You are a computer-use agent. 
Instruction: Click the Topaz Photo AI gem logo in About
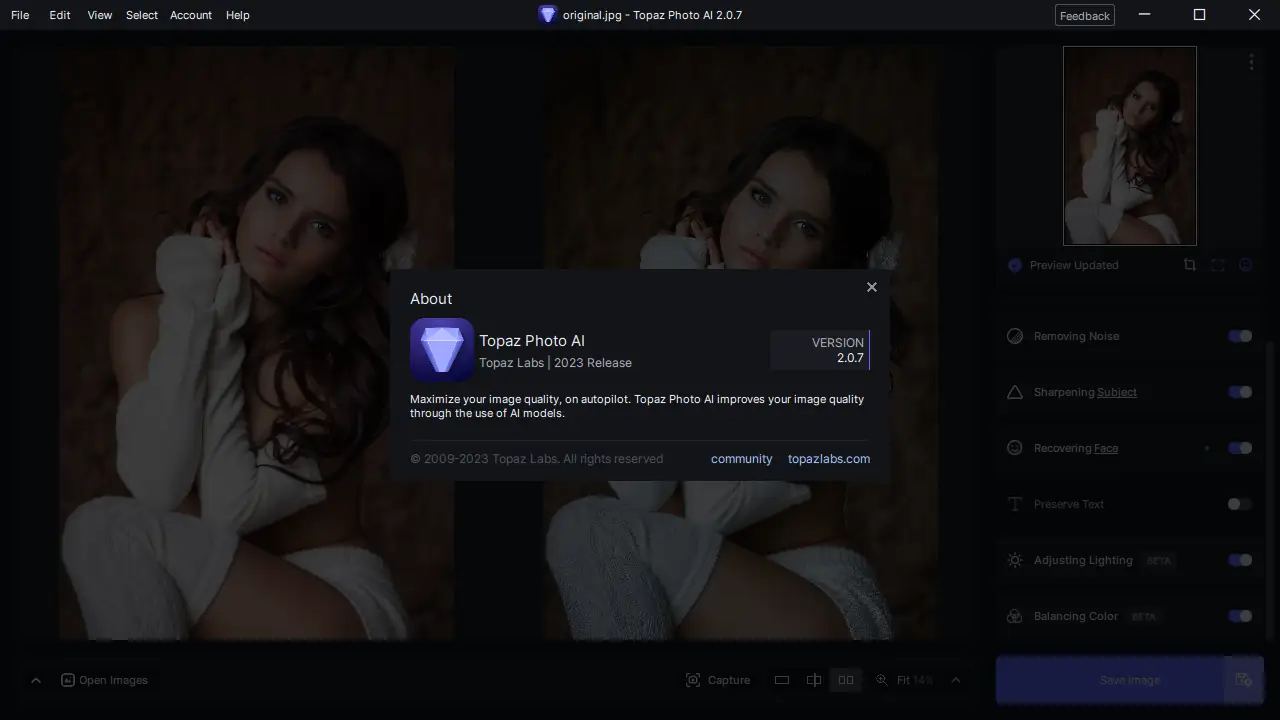point(442,350)
